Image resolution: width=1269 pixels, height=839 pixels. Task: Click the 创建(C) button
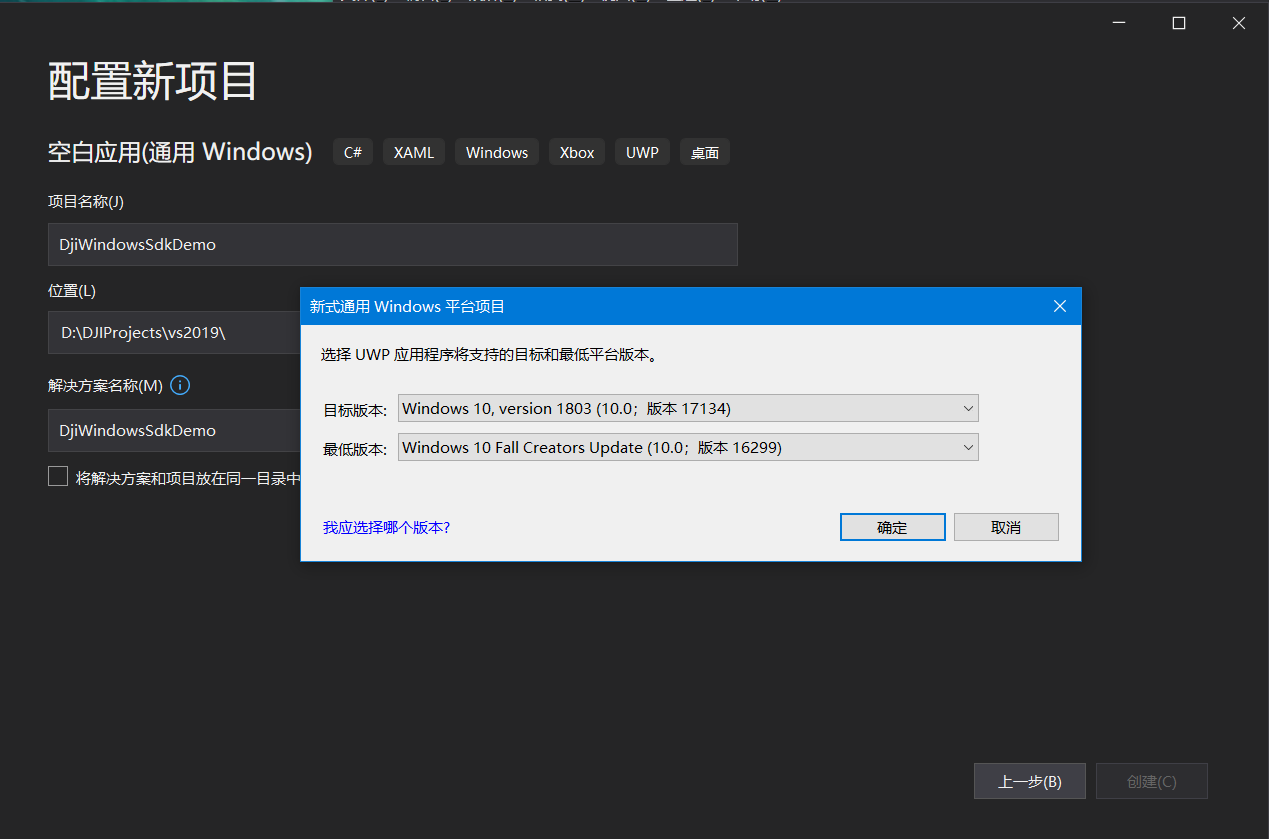[1151, 781]
